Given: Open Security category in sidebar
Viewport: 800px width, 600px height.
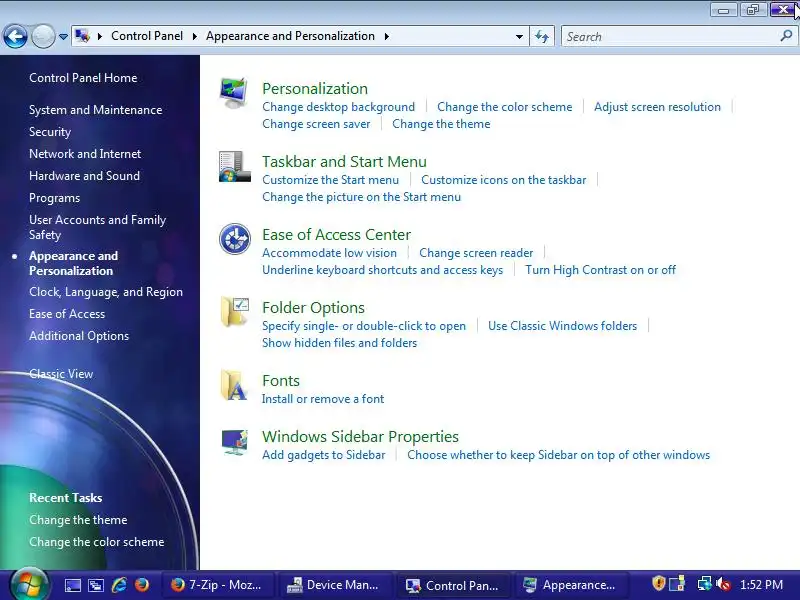Looking at the screenshot, I should pos(50,132).
